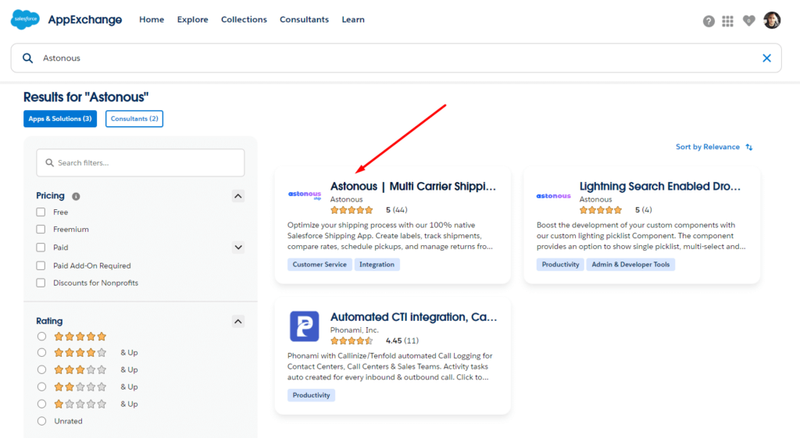This screenshot has width=800, height=438.
Task: Select four stars & Up rating
Action: (x=41, y=353)
